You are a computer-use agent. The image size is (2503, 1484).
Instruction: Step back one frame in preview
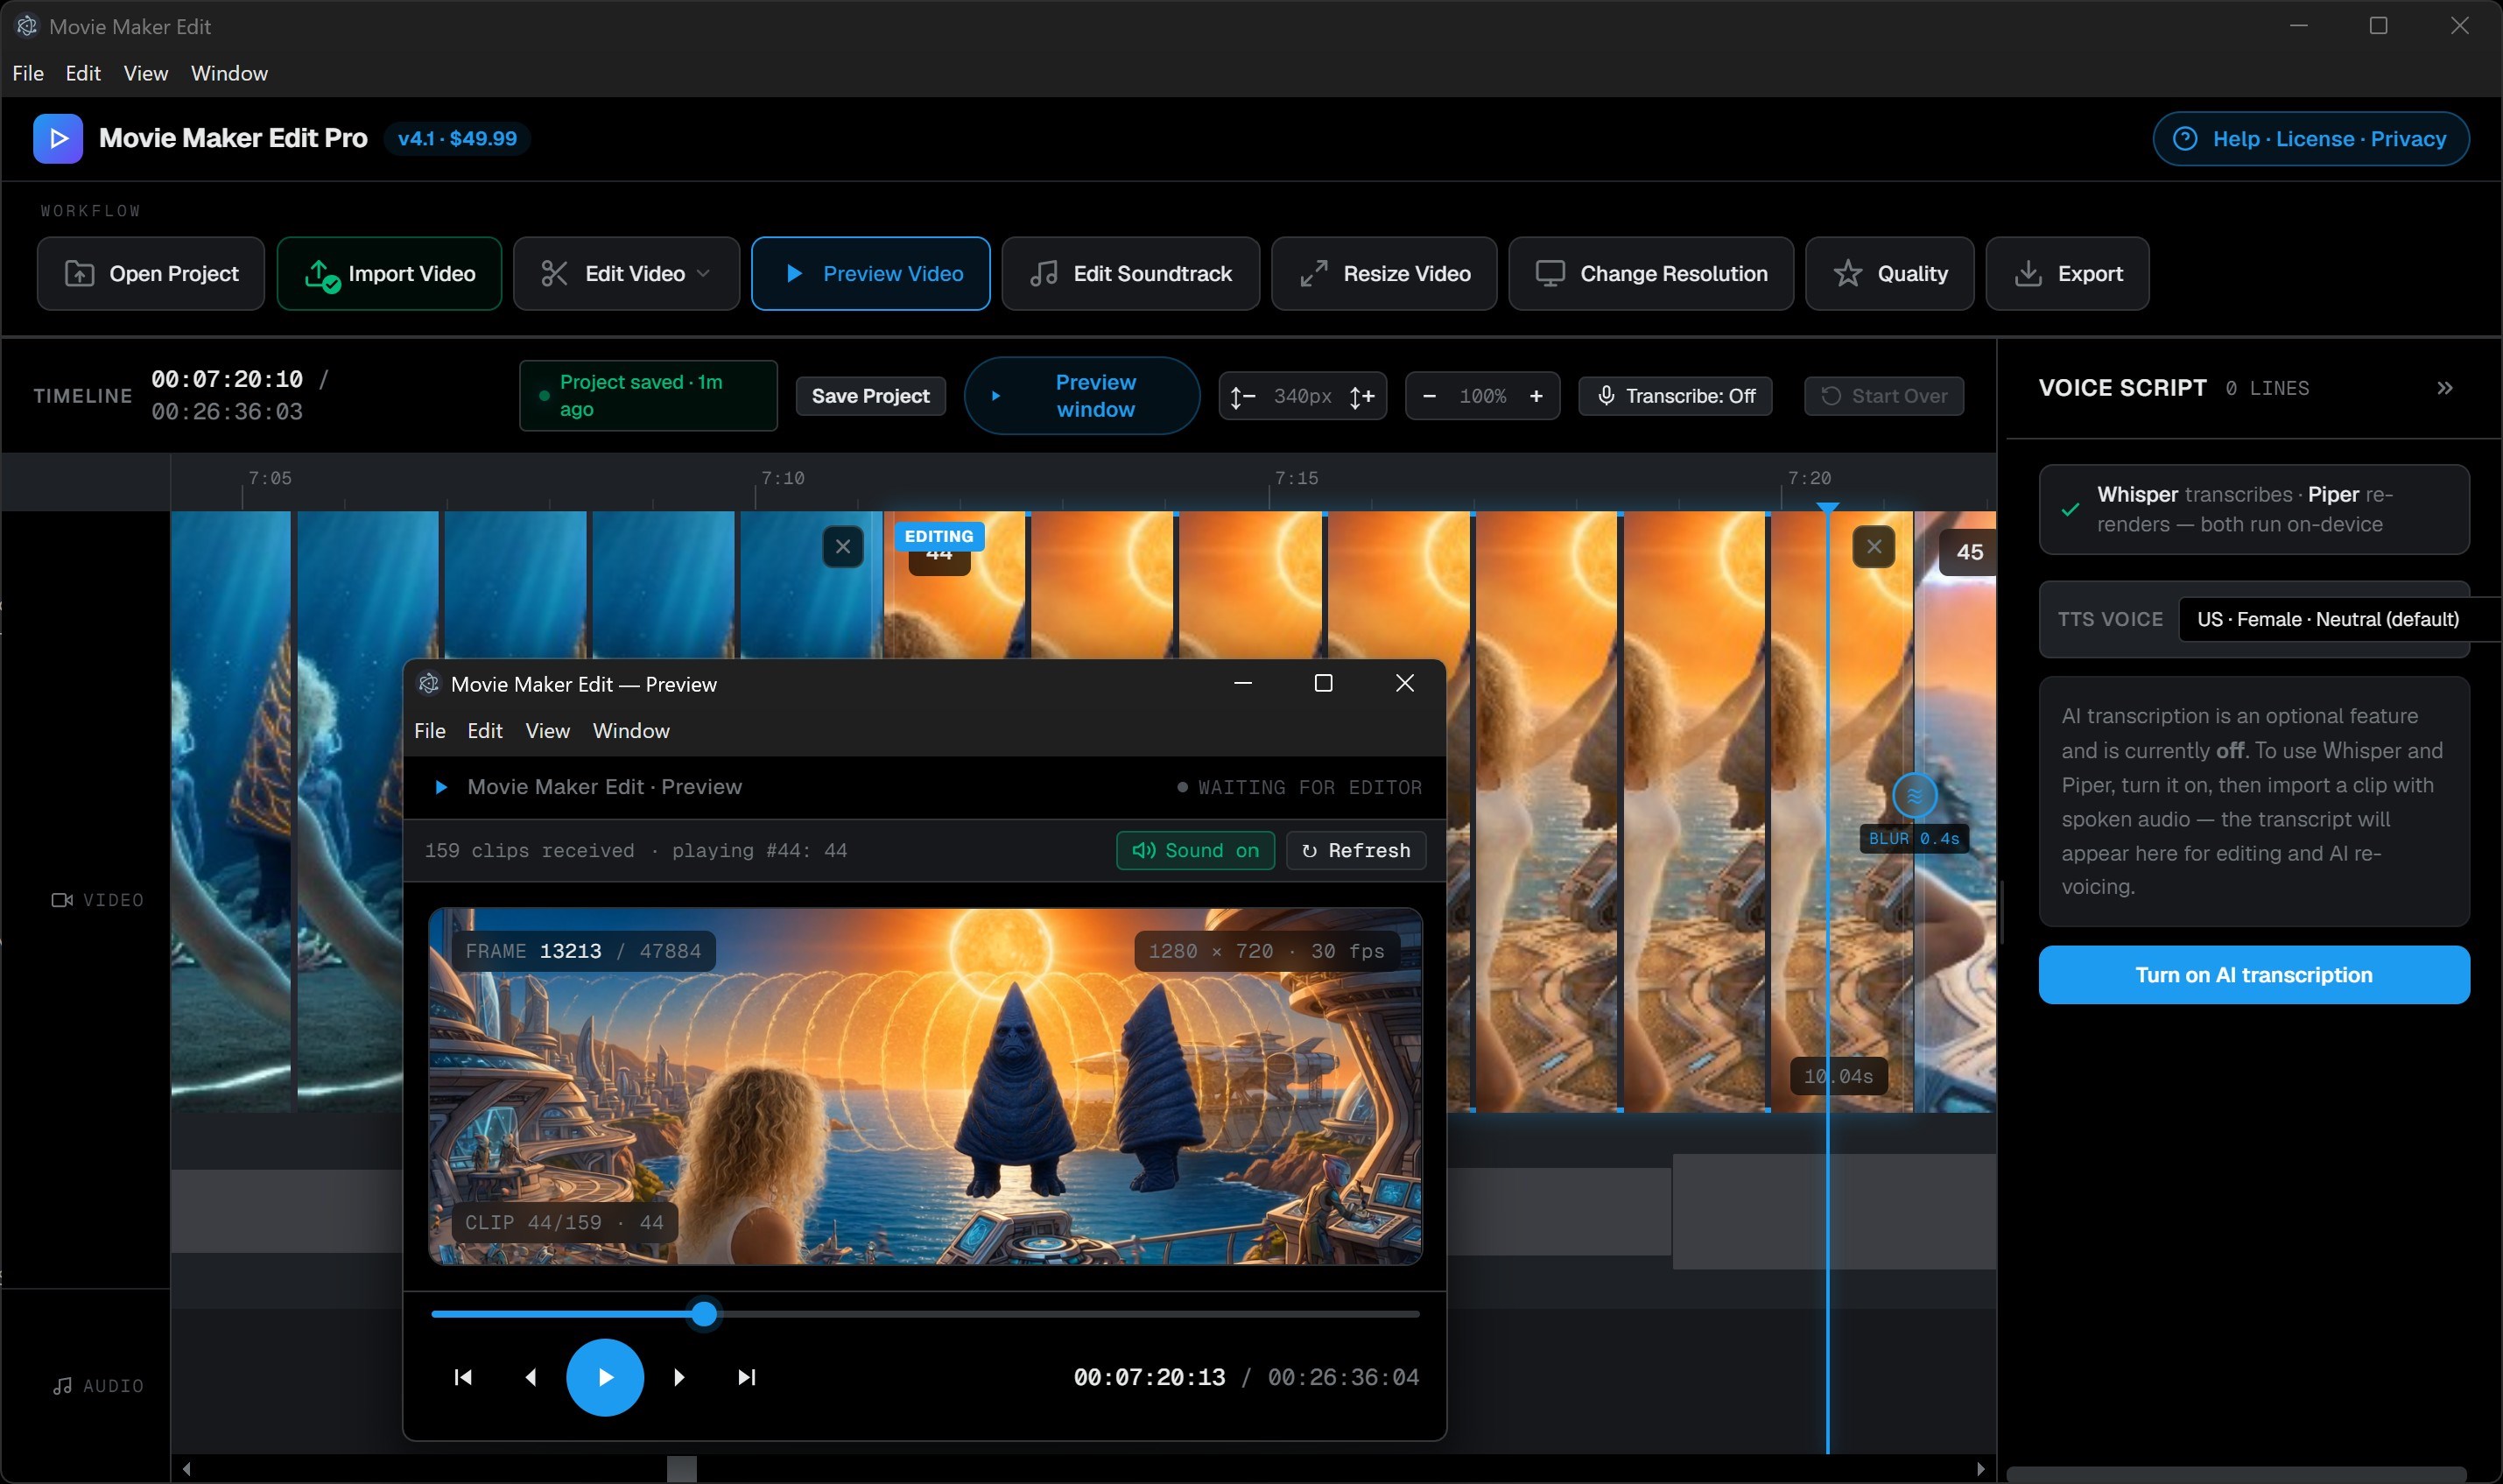click(x=531, y=1378)
